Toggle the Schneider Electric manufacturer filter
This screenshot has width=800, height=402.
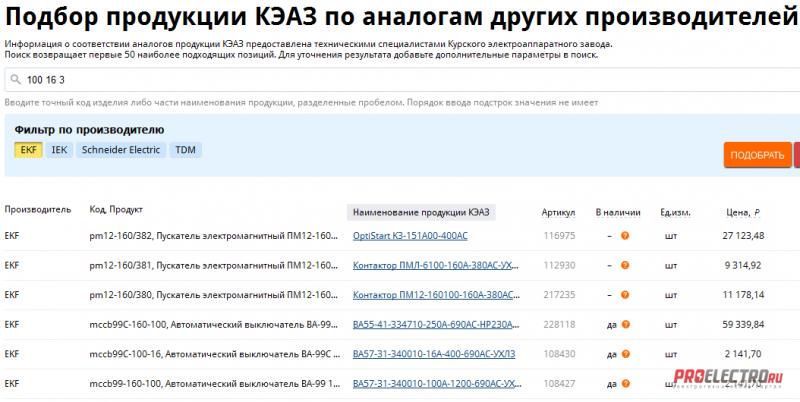click(x=121, y=150)
